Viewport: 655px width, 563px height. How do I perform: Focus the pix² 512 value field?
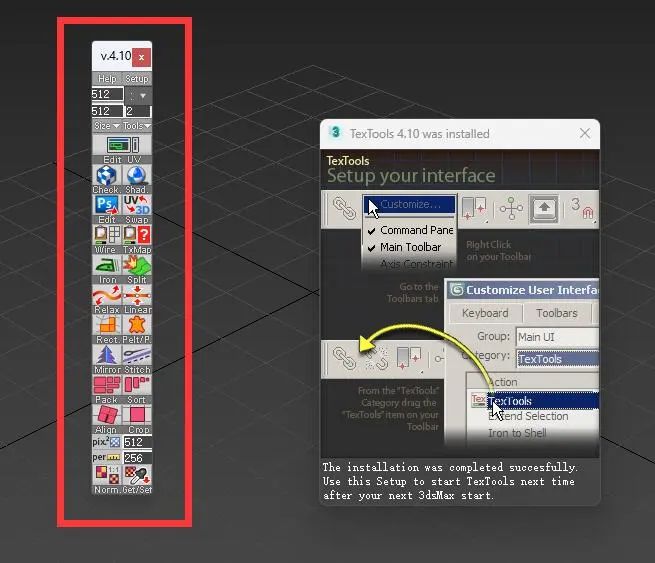(x=137, y=442)
